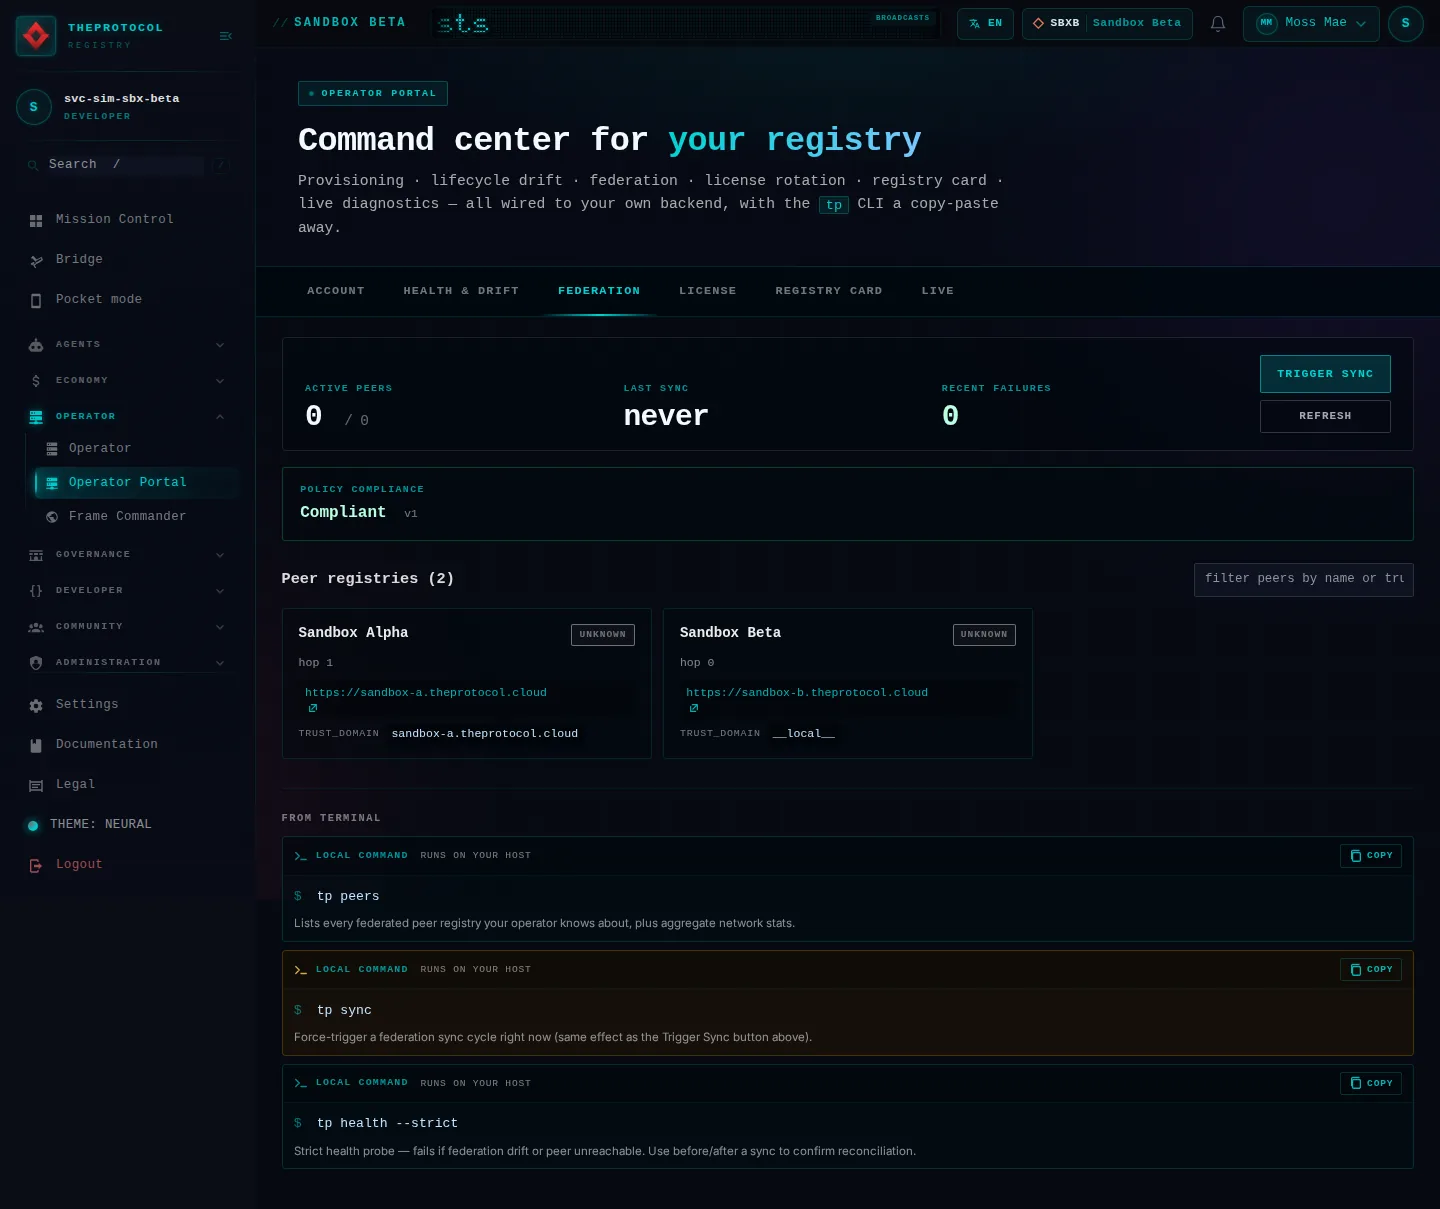Copy the tp sync command
This screenshot has height=1209, width=1440.
pyautogui.click(x=1371, y=970)
